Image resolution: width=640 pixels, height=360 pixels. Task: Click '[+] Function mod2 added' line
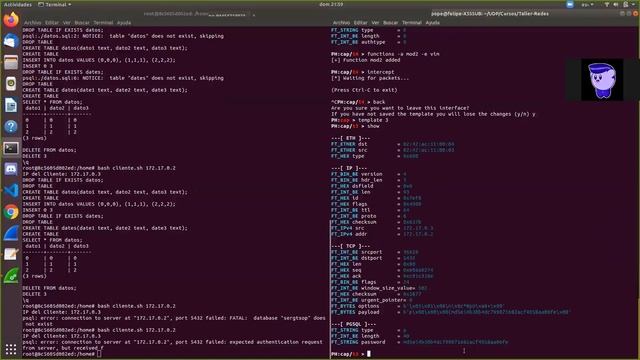(x=366, y=60)
